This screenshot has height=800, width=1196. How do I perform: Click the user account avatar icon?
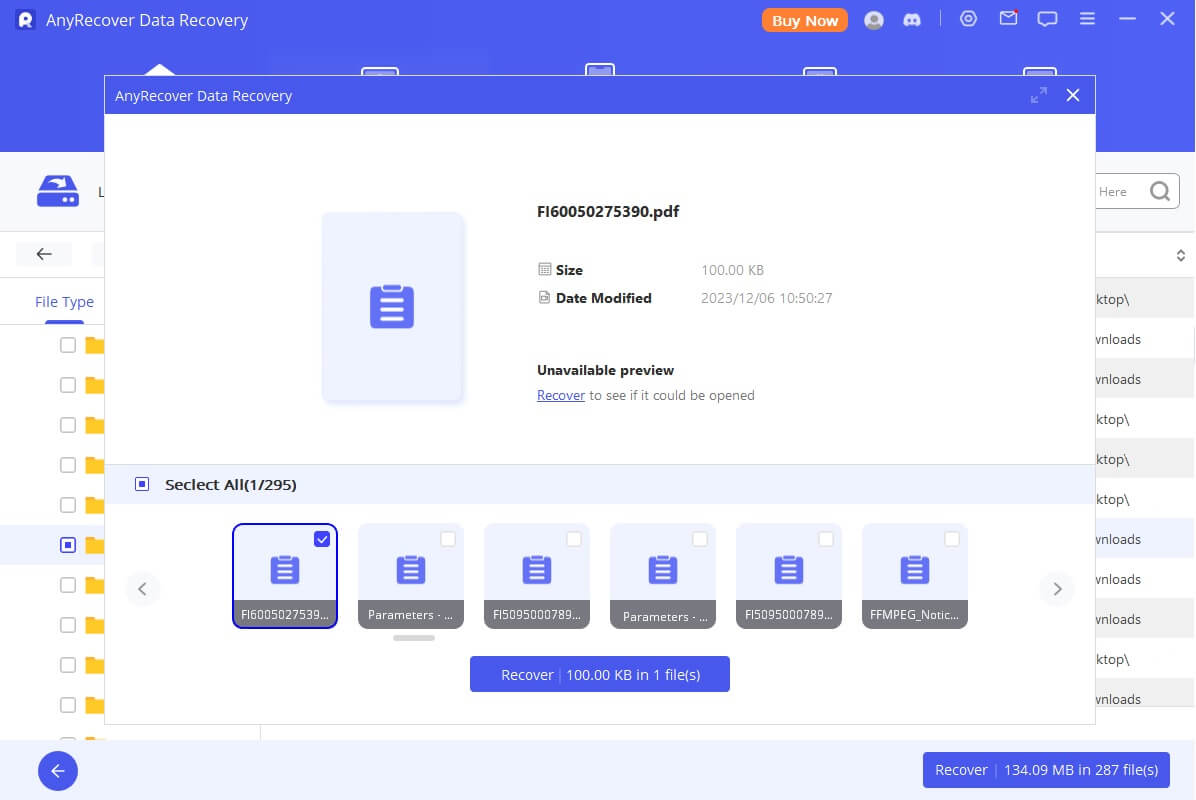pos(874,19)
